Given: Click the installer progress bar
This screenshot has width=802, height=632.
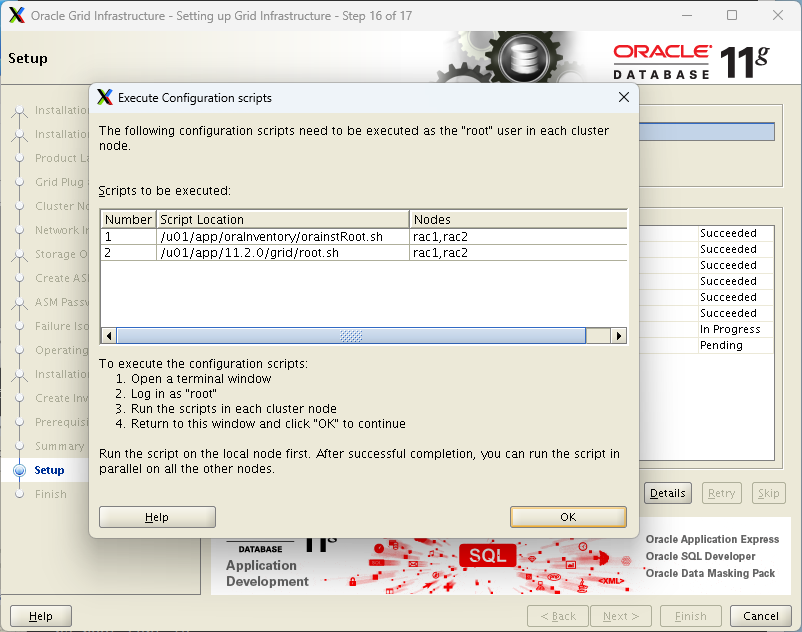Looking at the screenshot, I should point(707,131).
